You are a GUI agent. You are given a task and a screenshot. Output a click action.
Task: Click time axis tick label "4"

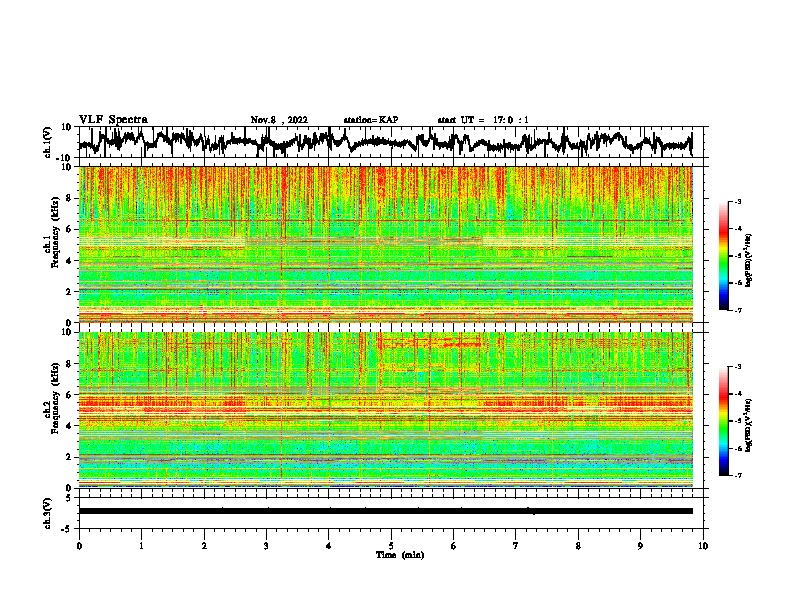coord(329,546)
